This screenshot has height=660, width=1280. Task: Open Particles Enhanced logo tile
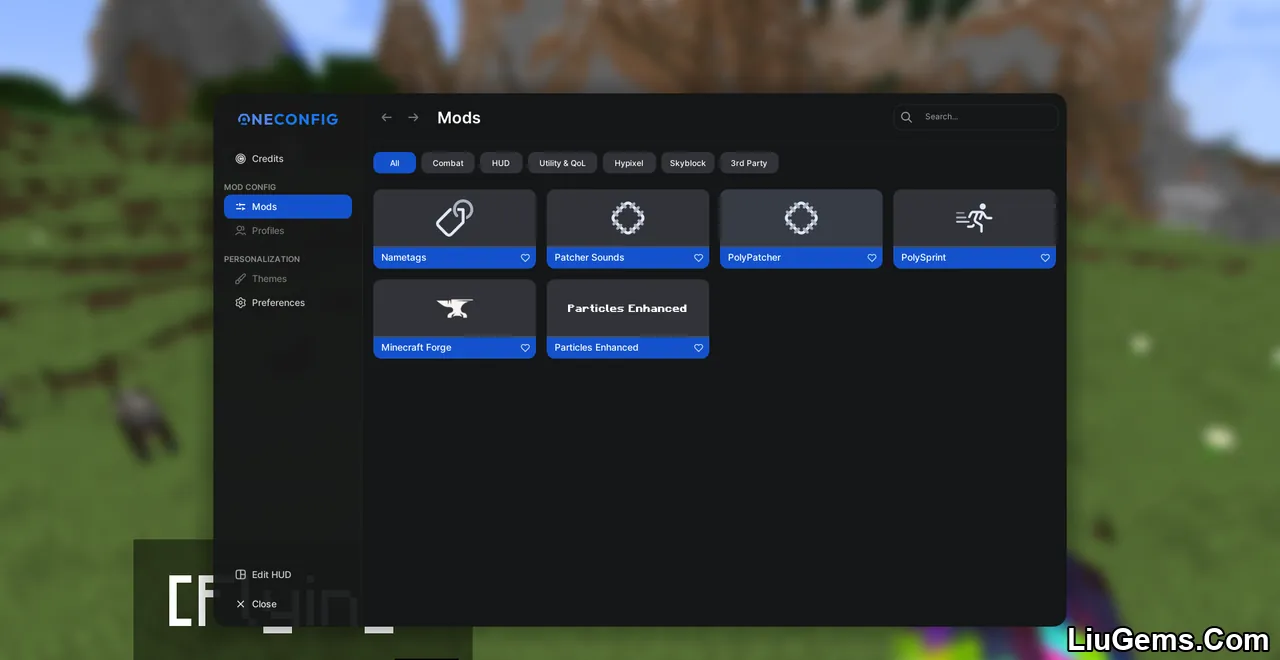click(x=628, y=308)
